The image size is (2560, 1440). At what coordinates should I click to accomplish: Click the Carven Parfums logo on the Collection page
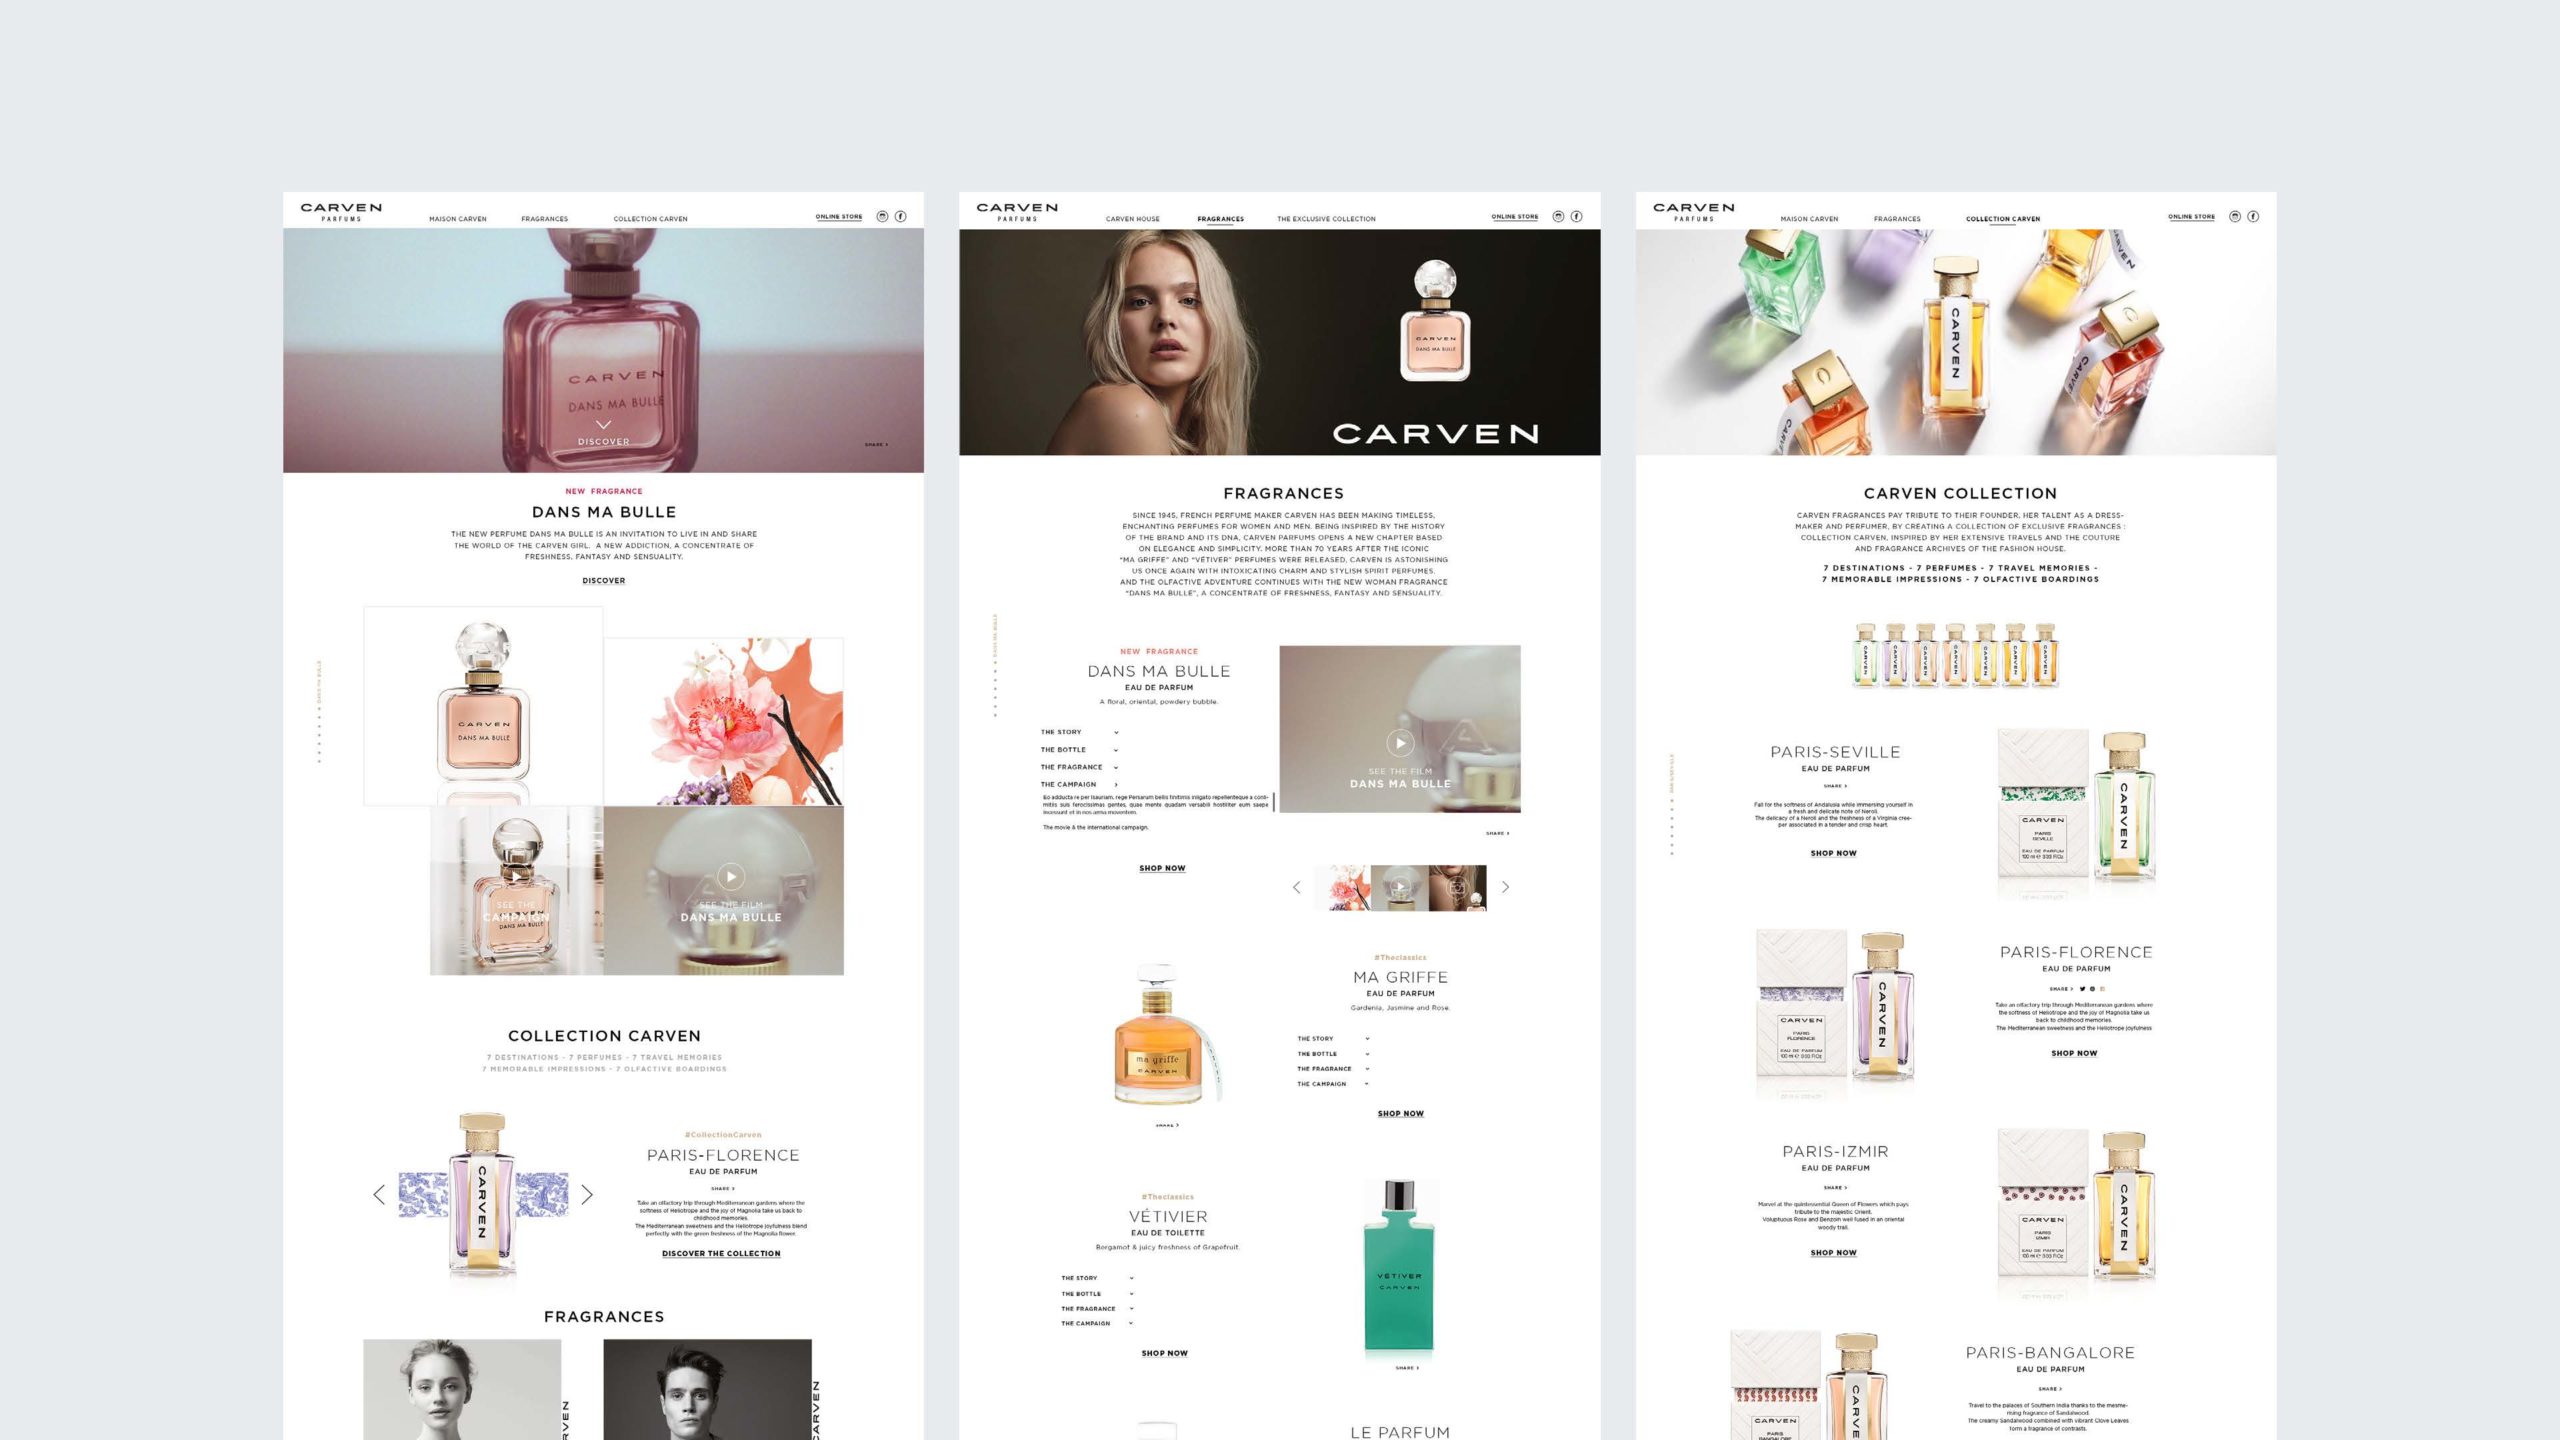1694,212
